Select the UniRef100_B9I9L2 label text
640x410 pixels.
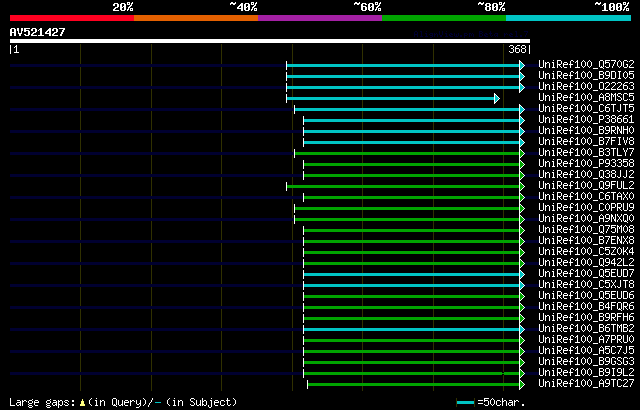pyautogui.click(x=586, y=373)
